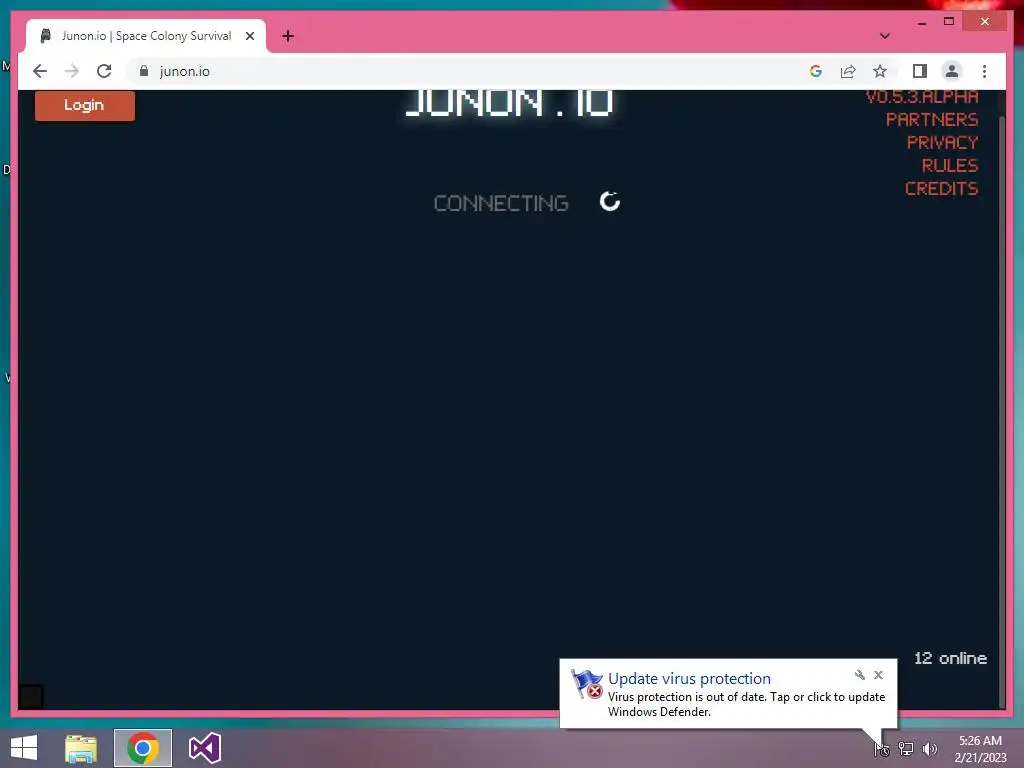This screenshot has height=768, width=1024.
Task: Click the padlock site info icon
Action: point(144,71)
